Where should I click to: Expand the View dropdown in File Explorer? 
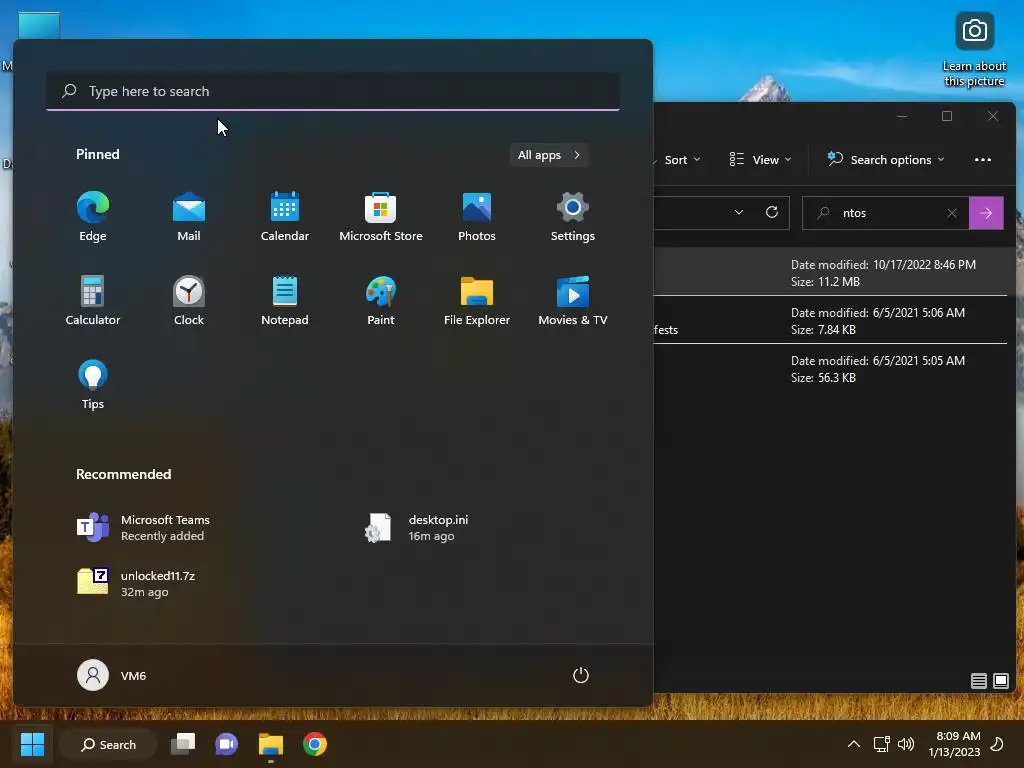click(x=760, y=160)
